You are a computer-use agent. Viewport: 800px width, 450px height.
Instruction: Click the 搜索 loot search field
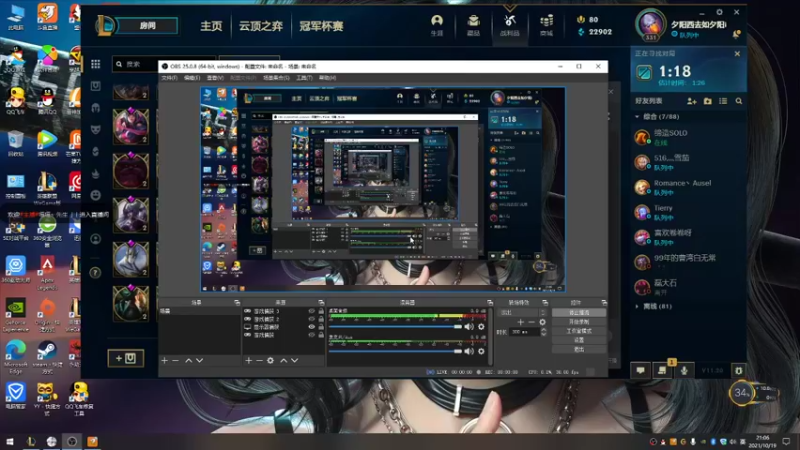[x=163, y=64]
